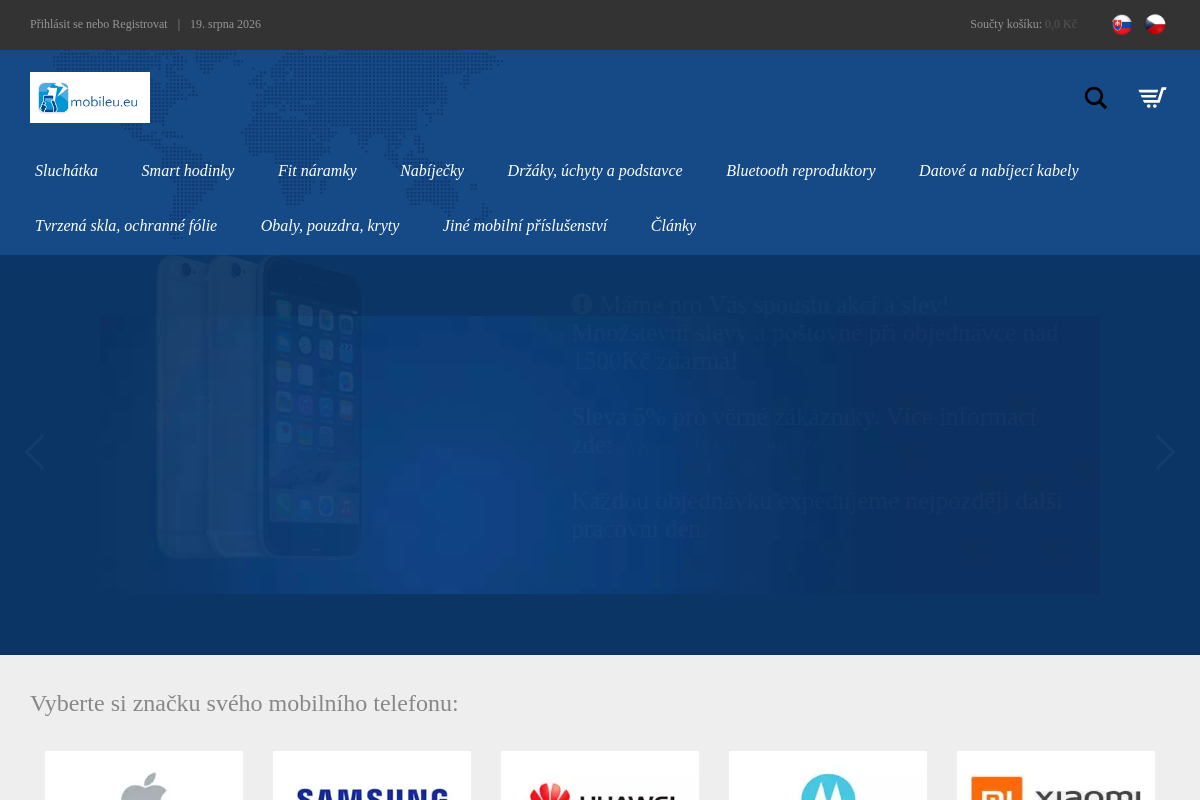Open Bluetooth reproduktory category
Viewport: 1200px width, 800px height.
(801, 171)
